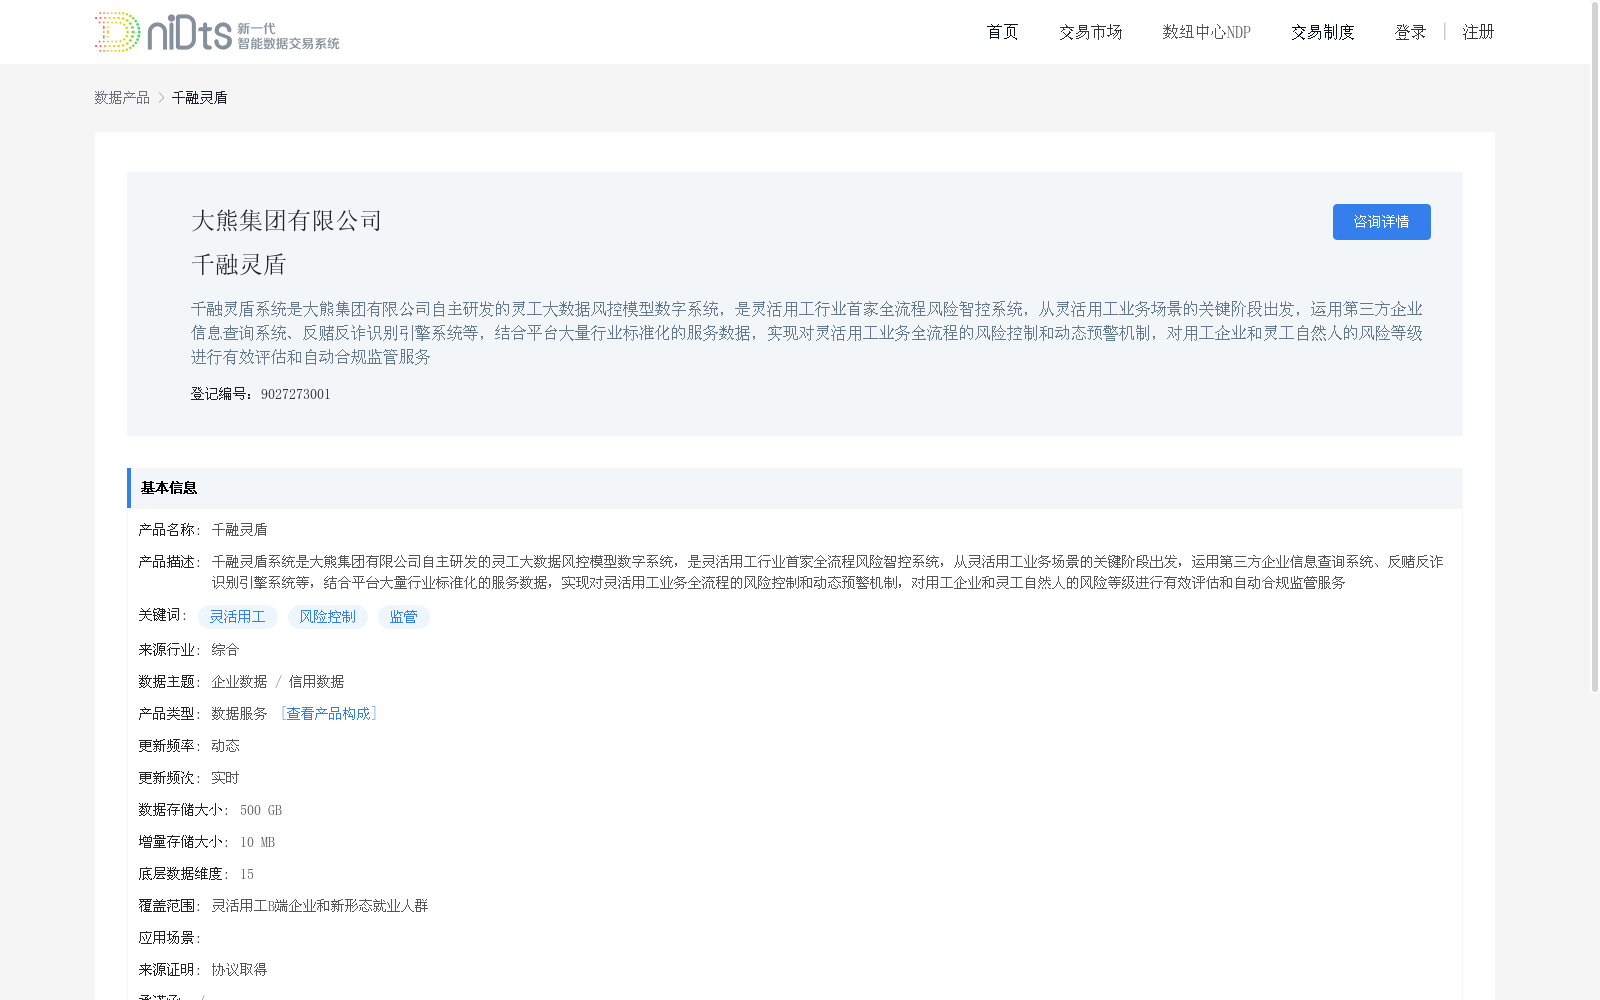Click product type value 数据服务
The image size is (1600, 1000).
pos(239,713)
